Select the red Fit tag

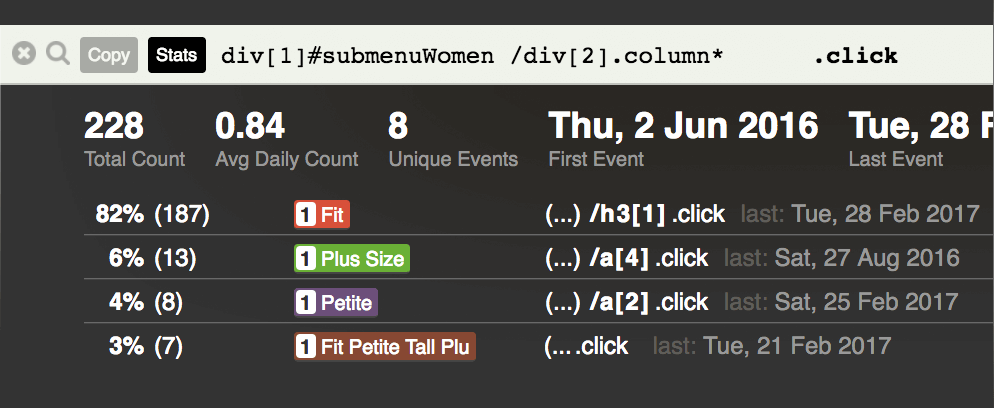point(322,214)
